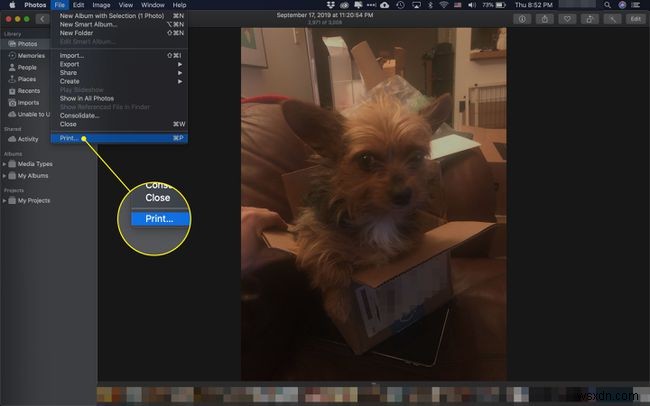Screen dimensions: 650x406
Task: Open the input source flag menu
Action: coord(458,5)
